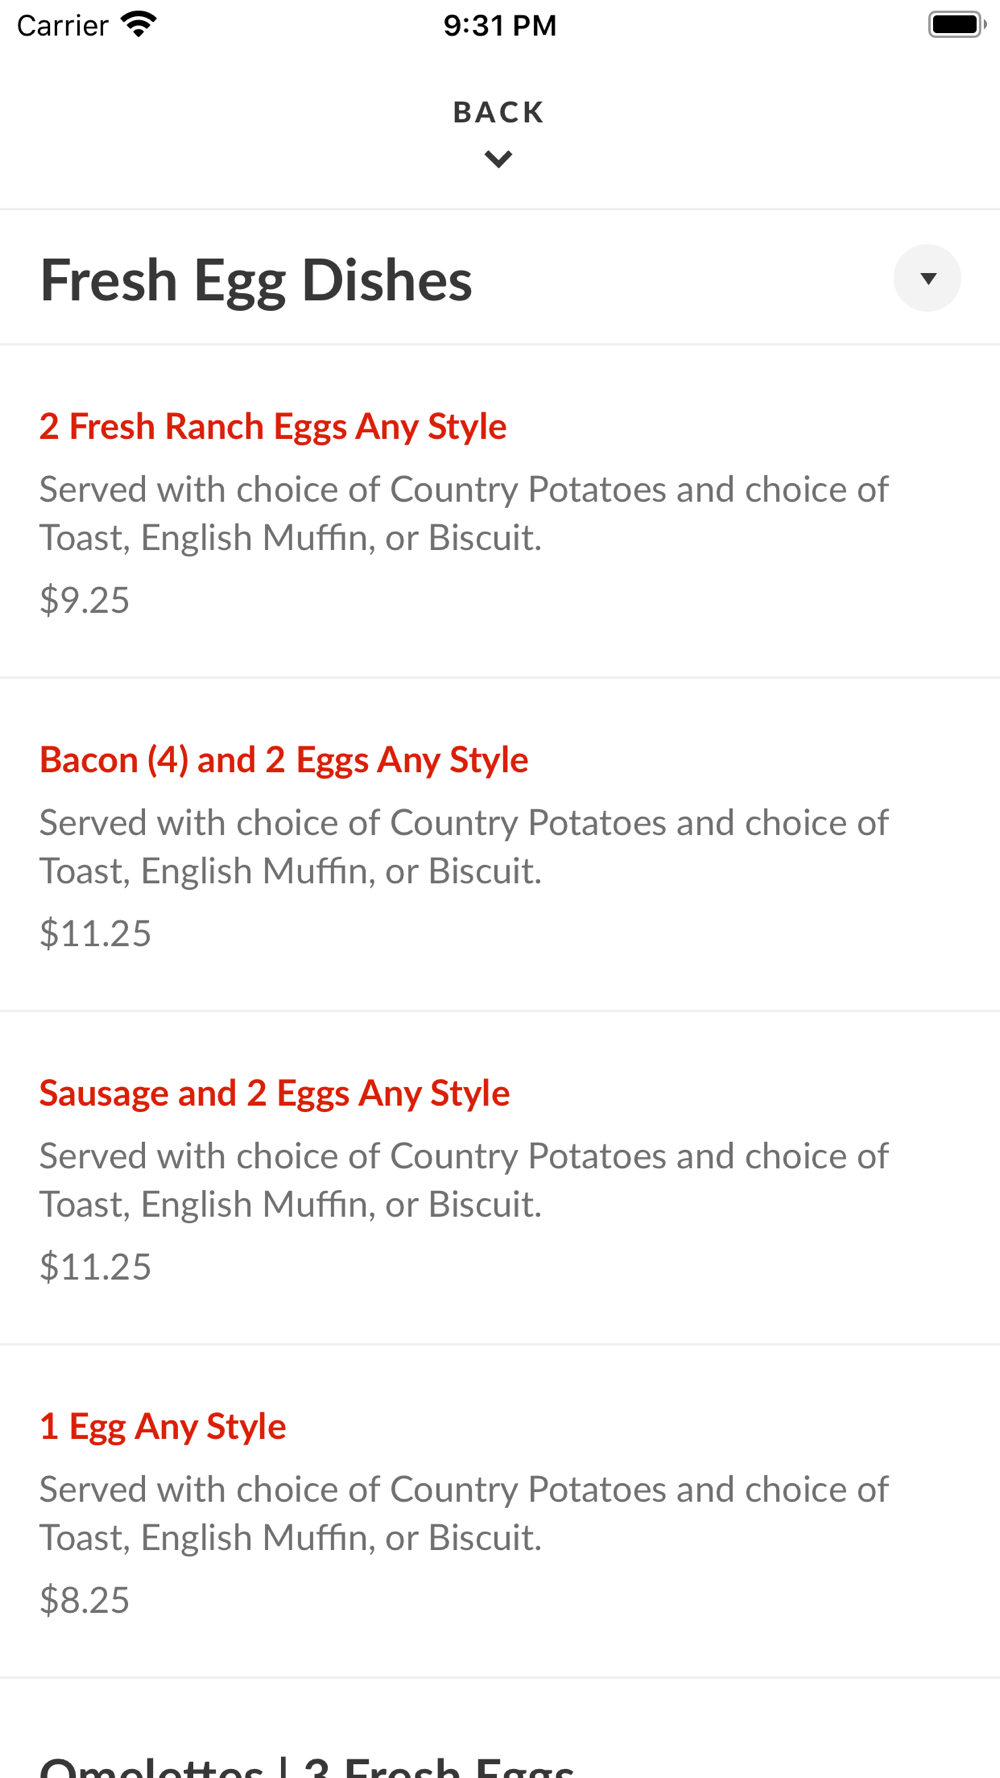
Task: Choose Bacon (4) and 2 Eggs Any Style
Action: click(x=284, y=760)
